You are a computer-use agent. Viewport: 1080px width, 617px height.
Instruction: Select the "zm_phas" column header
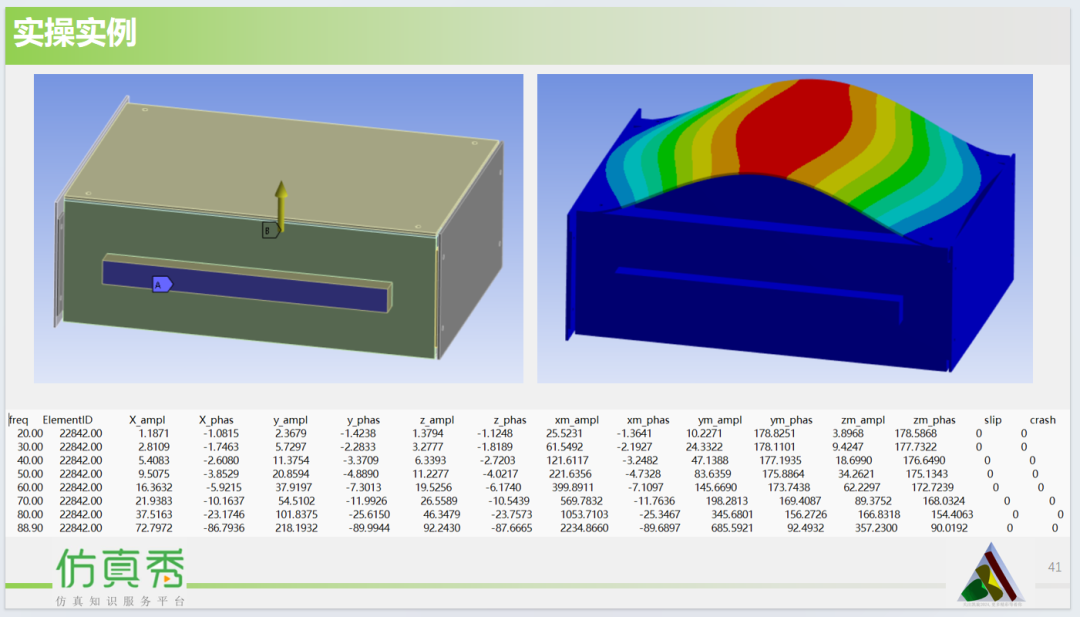[934, 420]
